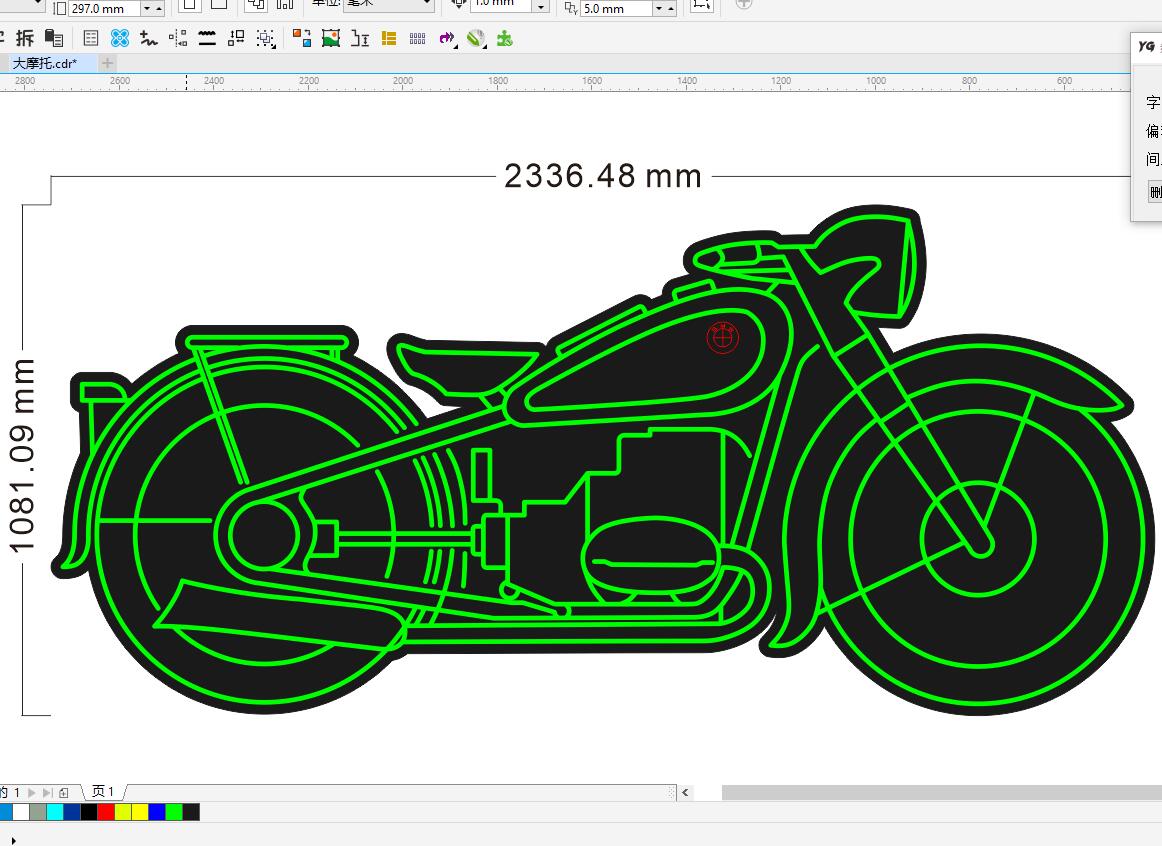Pick the bright blue swatch next to green
1162x846 pixels.
coord(157,812)
